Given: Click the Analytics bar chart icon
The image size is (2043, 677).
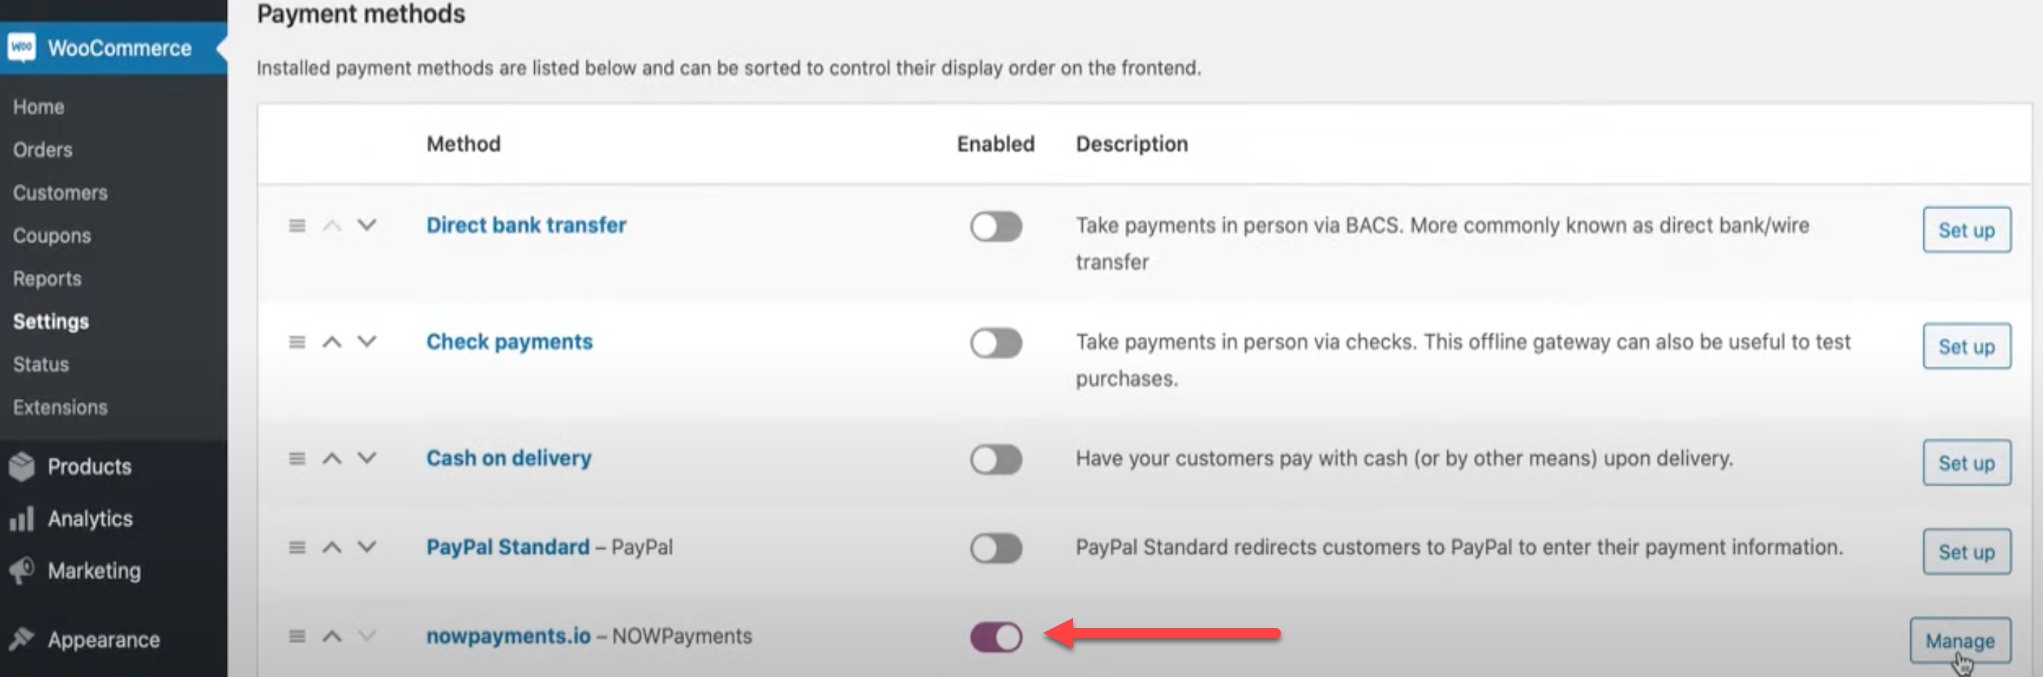Looking at the screenshot, I should [21, 519].
